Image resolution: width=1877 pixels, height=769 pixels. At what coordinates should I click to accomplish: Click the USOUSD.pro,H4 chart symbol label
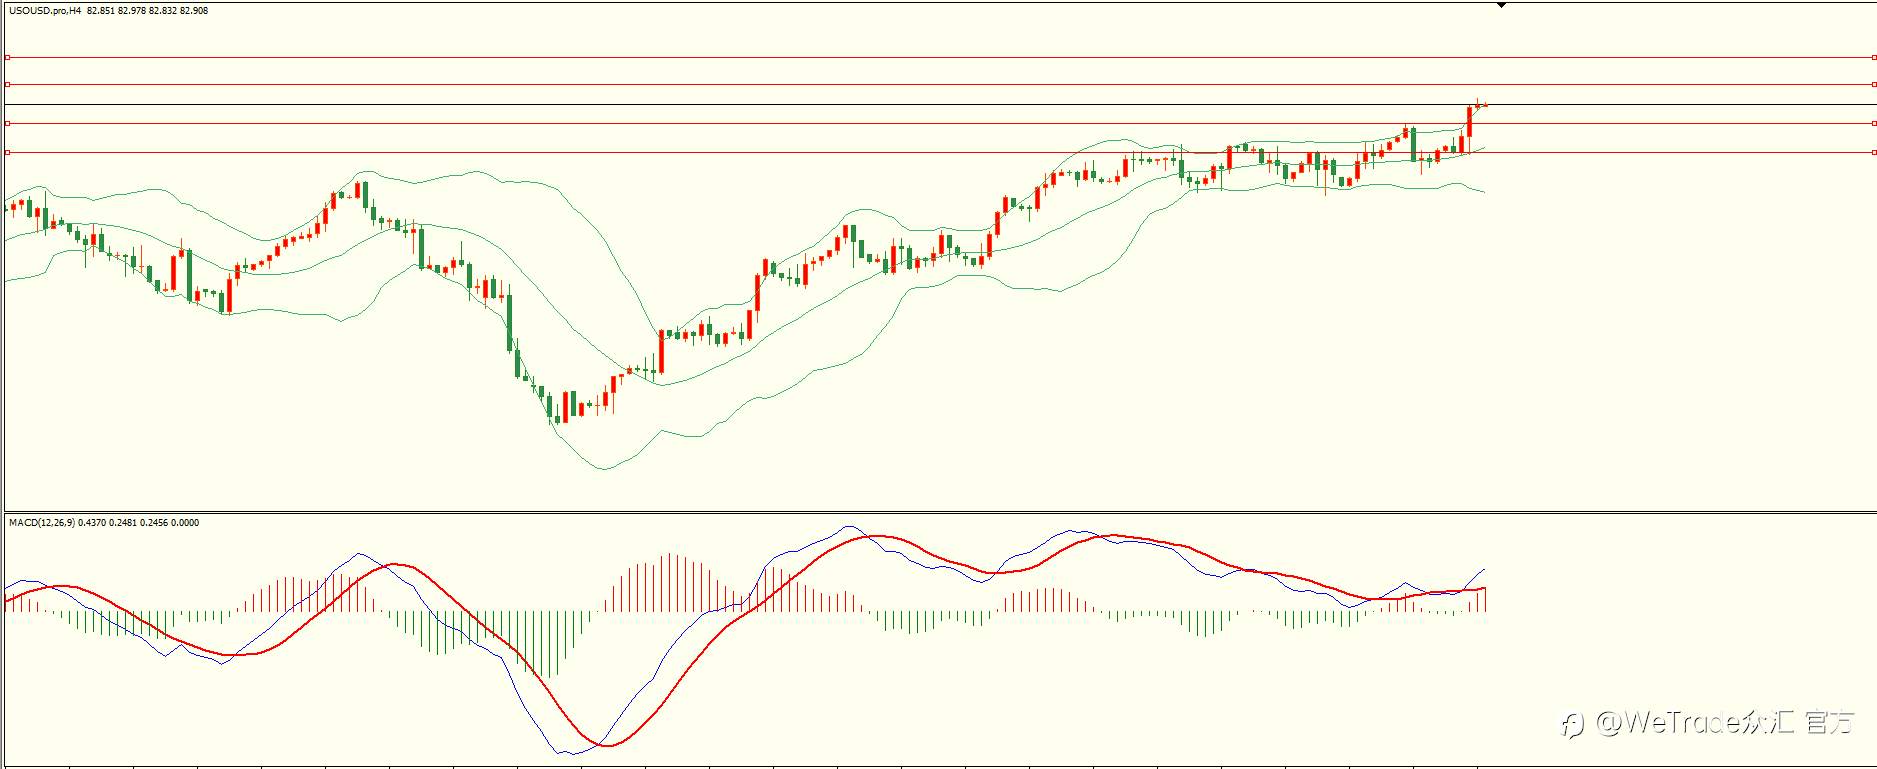pyautogui.click(x=45, y=11)
